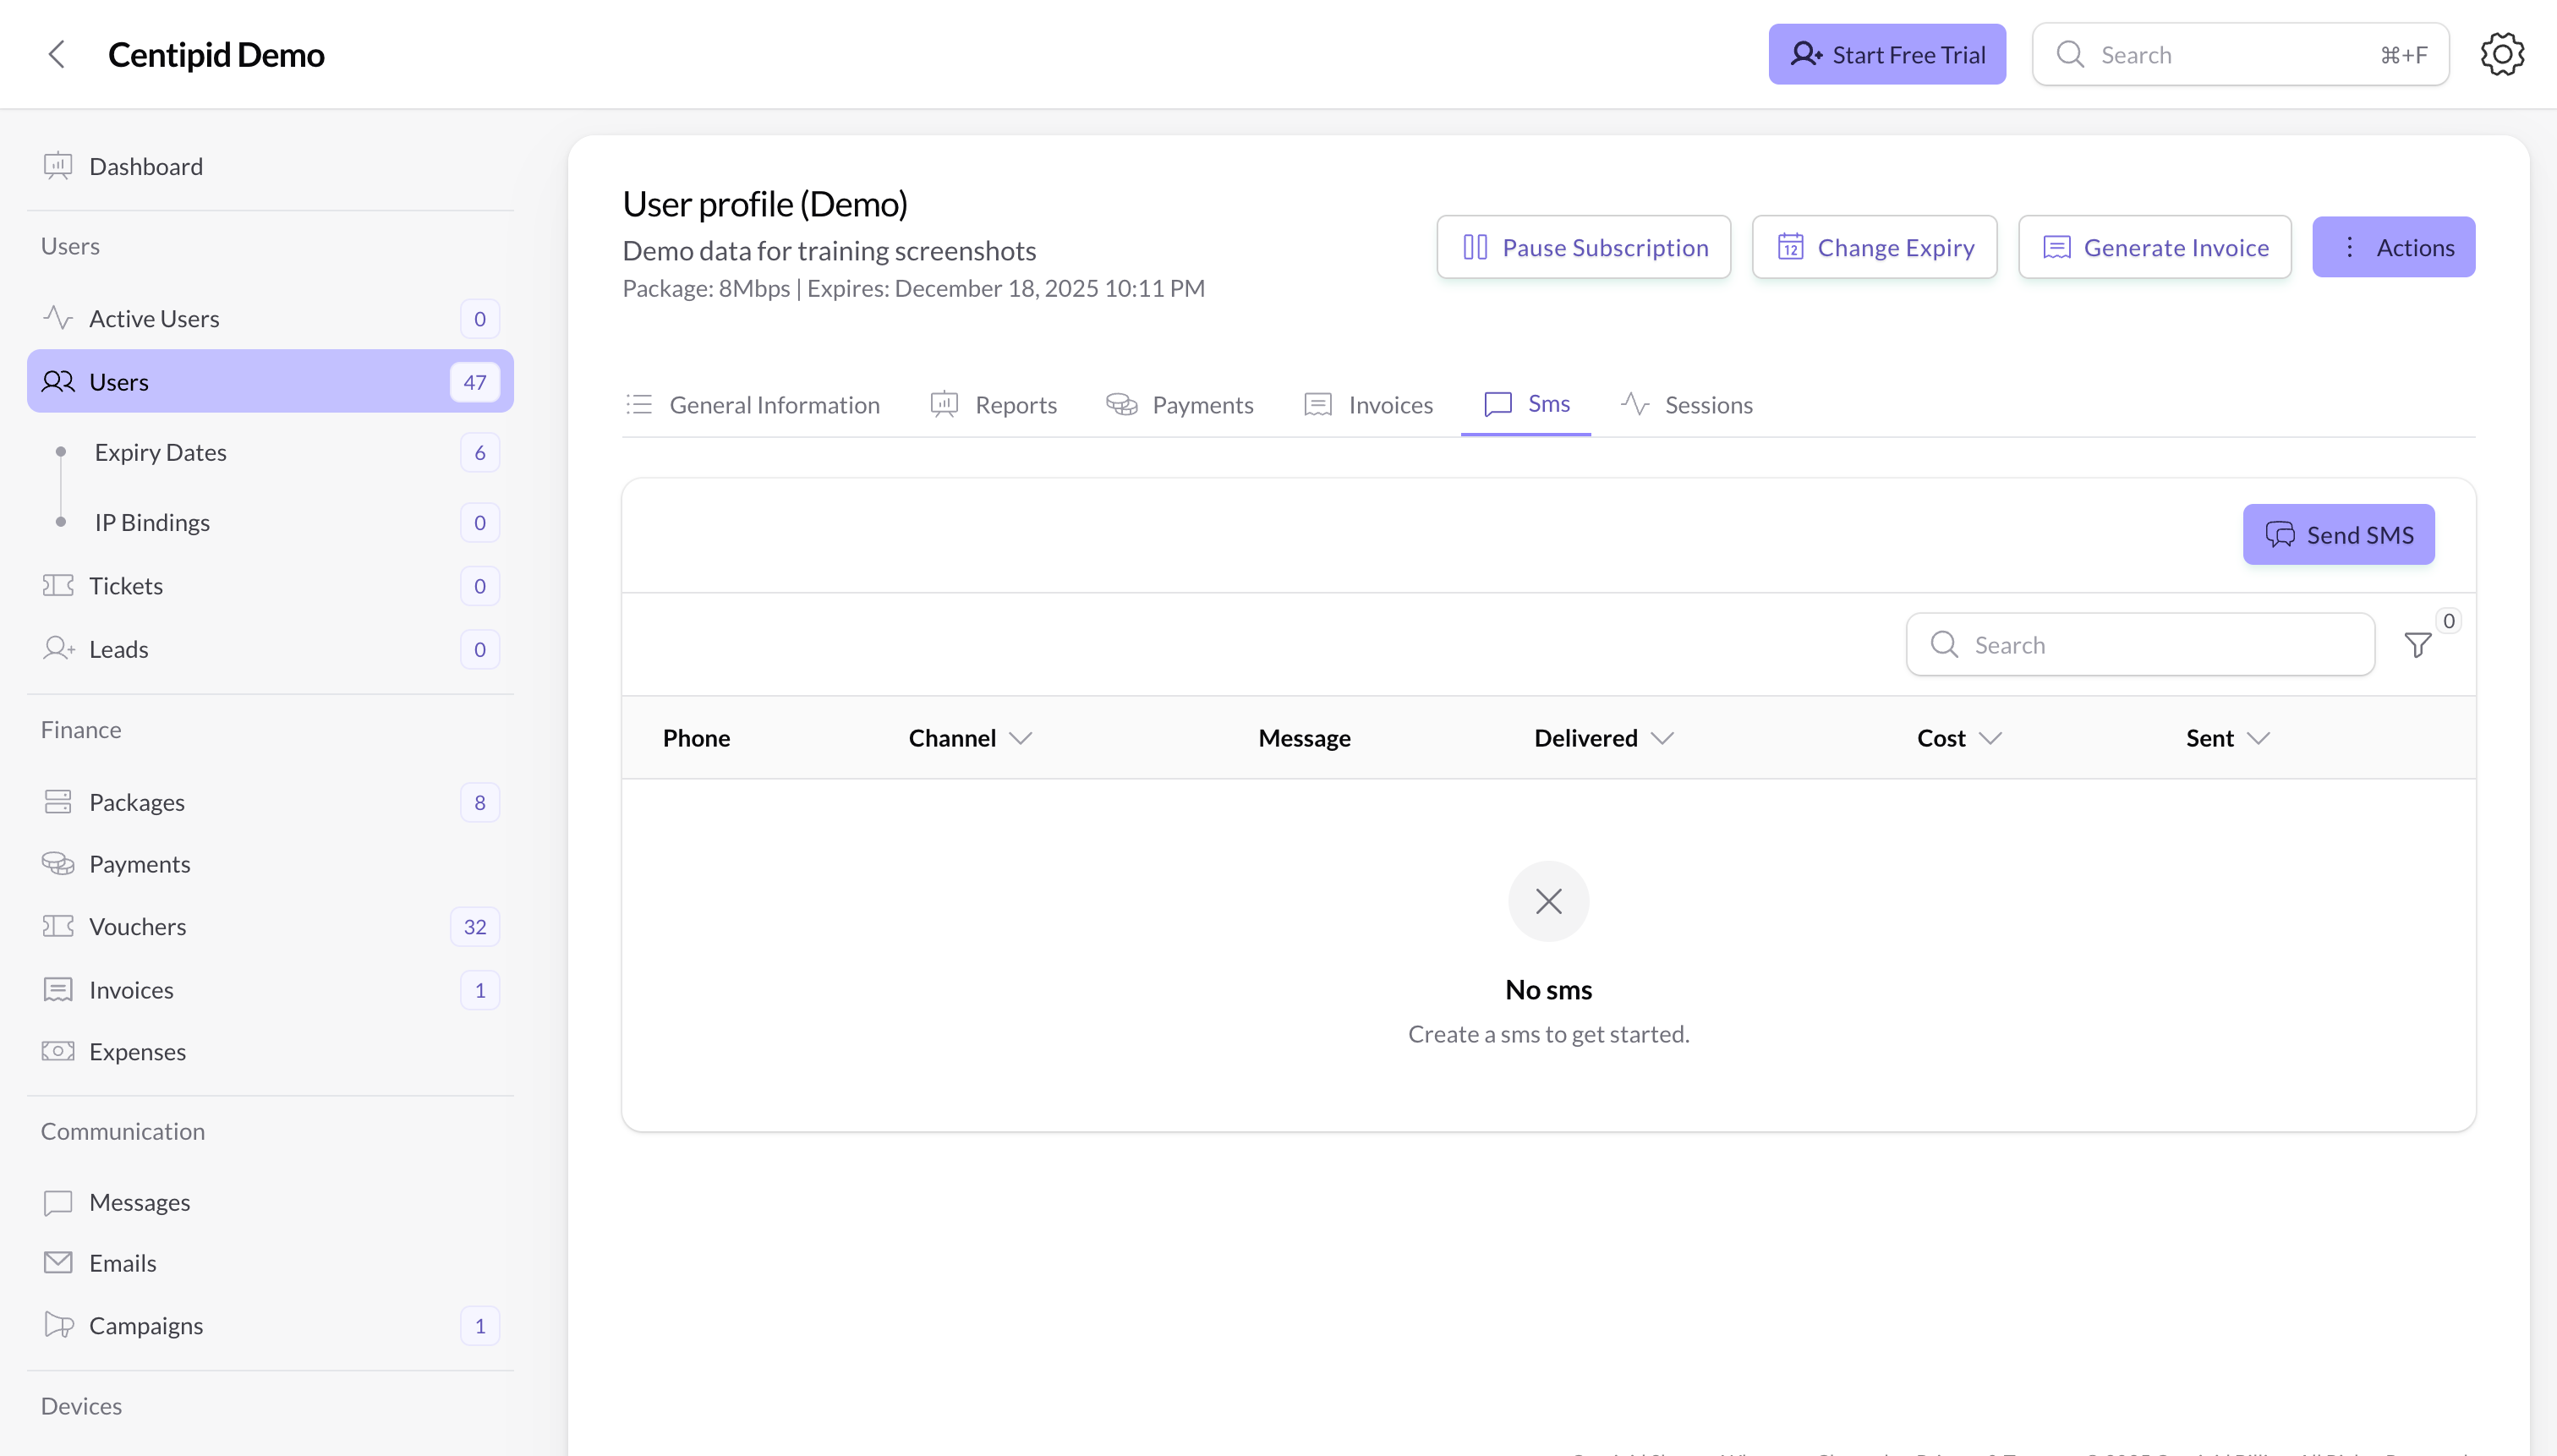Open the Actions menu button

tap(2393, 247)
